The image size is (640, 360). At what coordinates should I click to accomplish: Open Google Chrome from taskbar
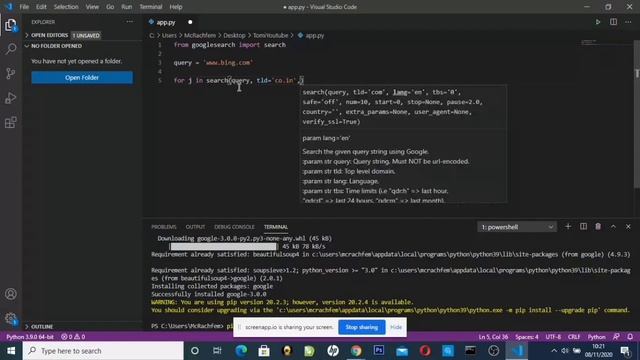coord(356,351)
